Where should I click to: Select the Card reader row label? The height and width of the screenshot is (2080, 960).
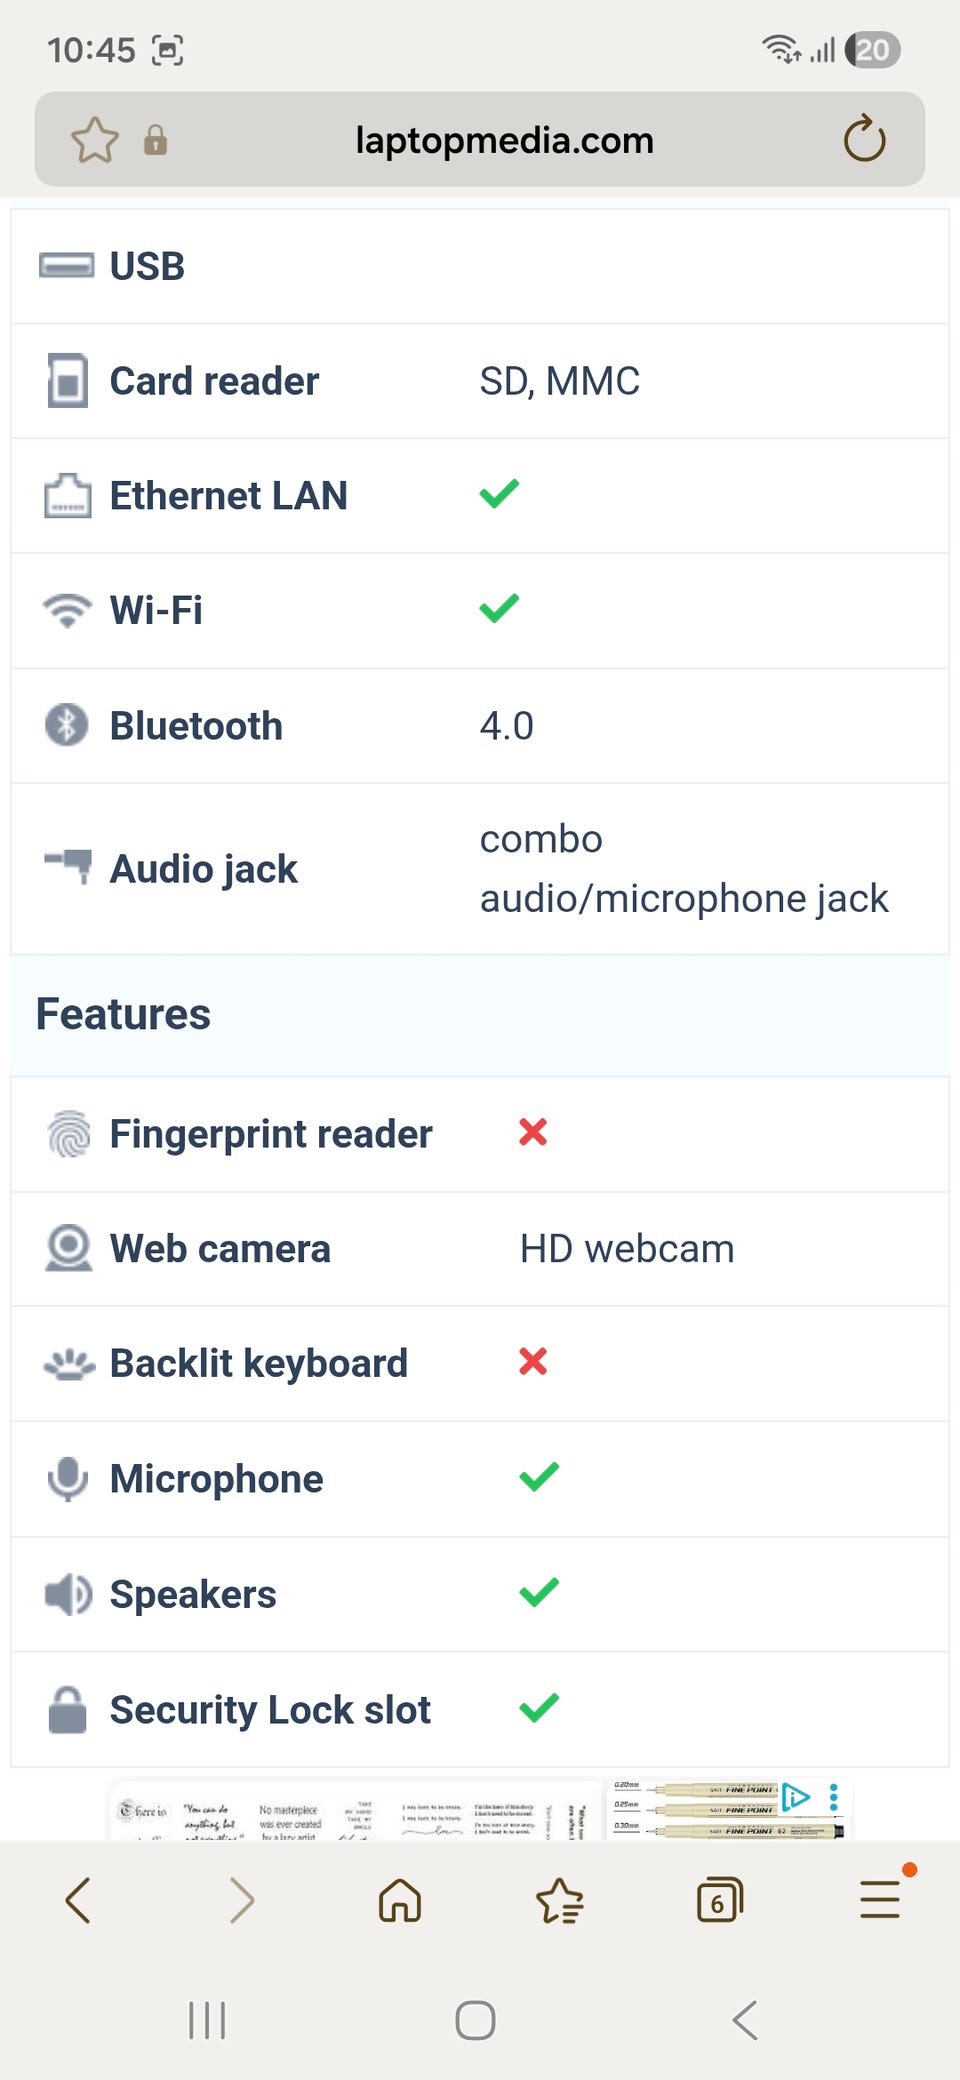214,381
